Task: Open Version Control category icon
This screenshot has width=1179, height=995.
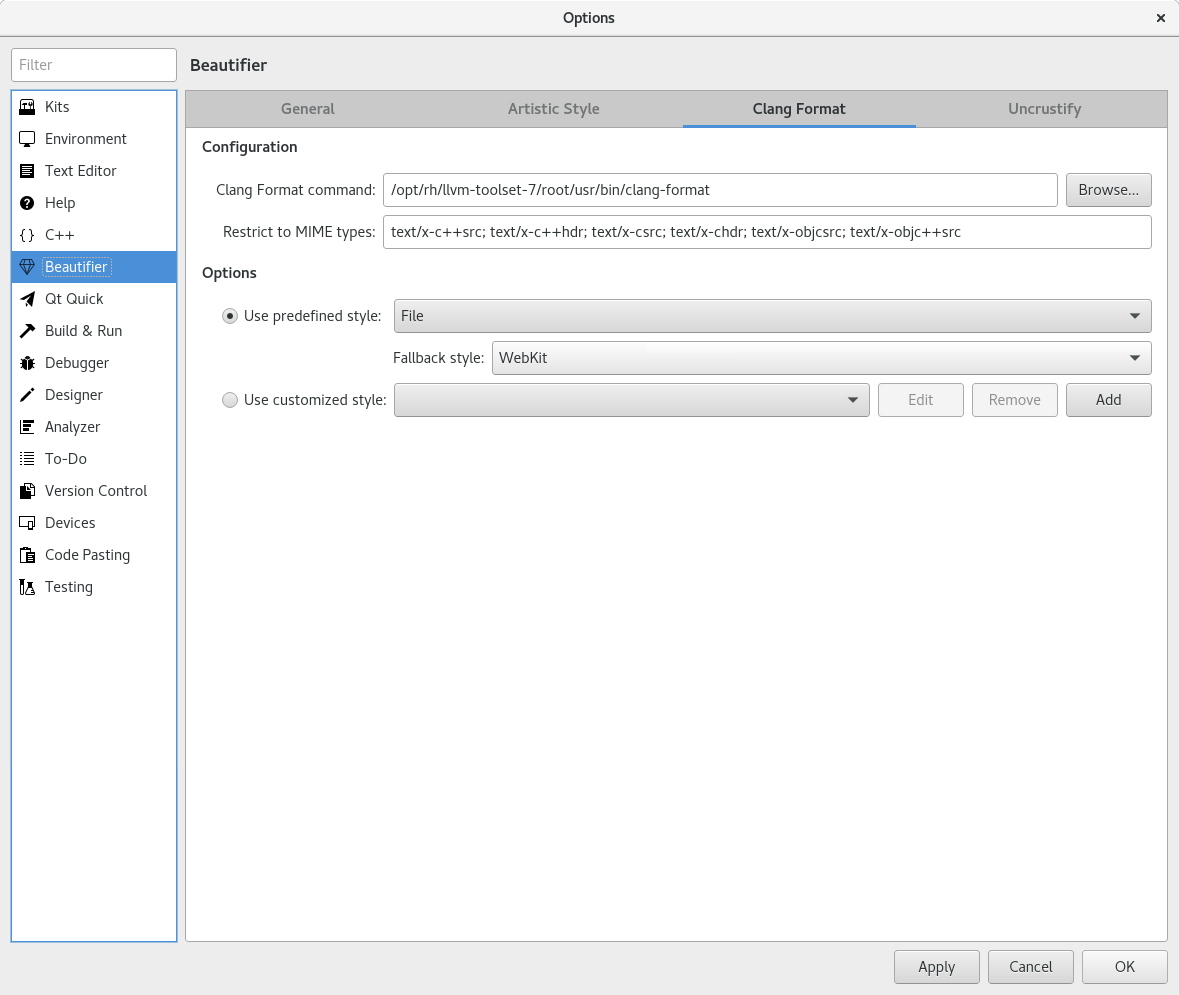Action: click(27, 491)
